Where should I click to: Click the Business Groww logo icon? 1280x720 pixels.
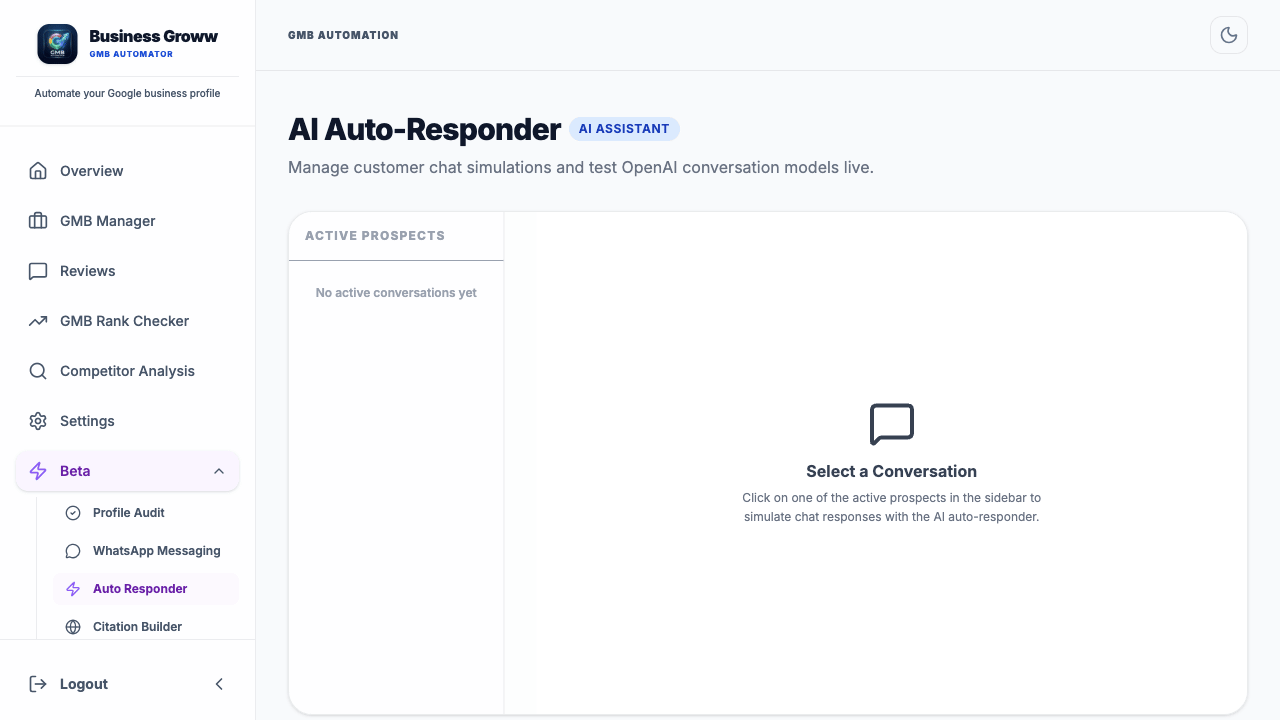click(57, 44)
